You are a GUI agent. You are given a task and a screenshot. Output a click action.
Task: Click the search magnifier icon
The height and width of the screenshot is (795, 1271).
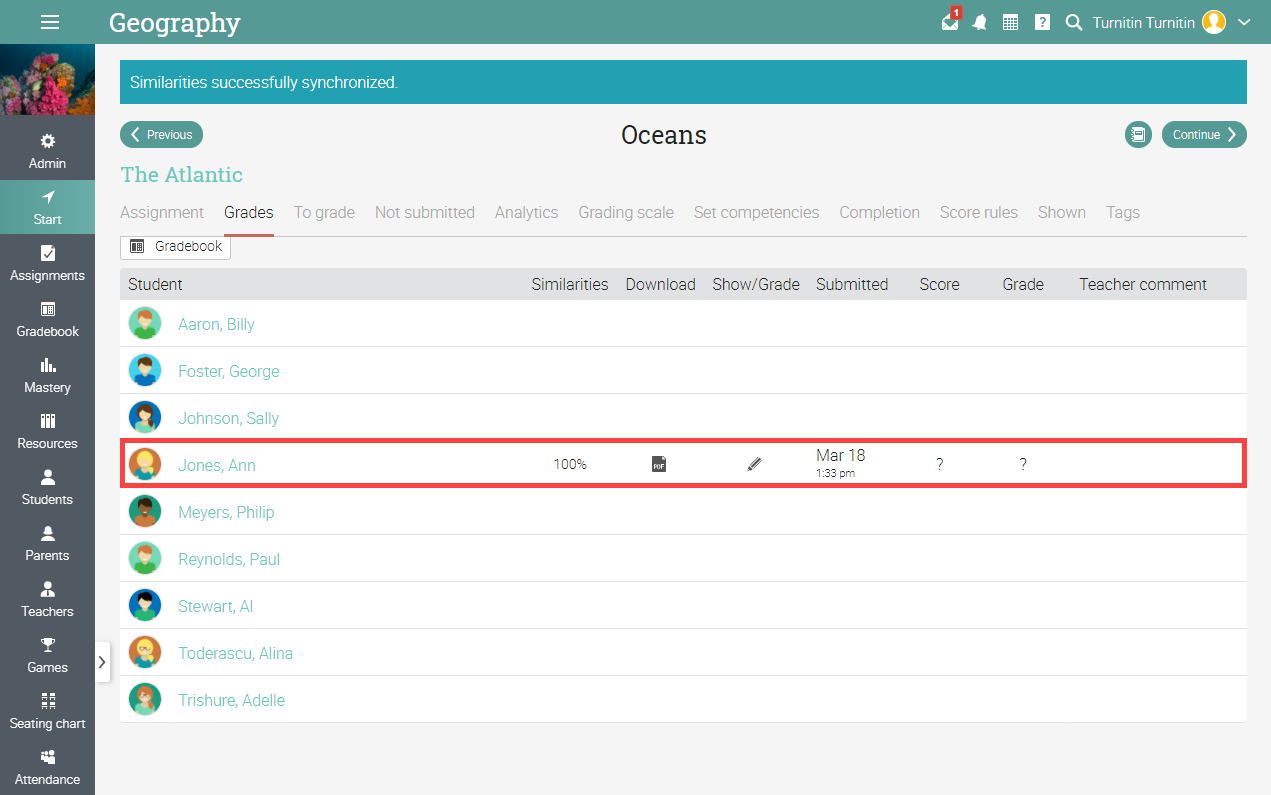coord(1074,22)
